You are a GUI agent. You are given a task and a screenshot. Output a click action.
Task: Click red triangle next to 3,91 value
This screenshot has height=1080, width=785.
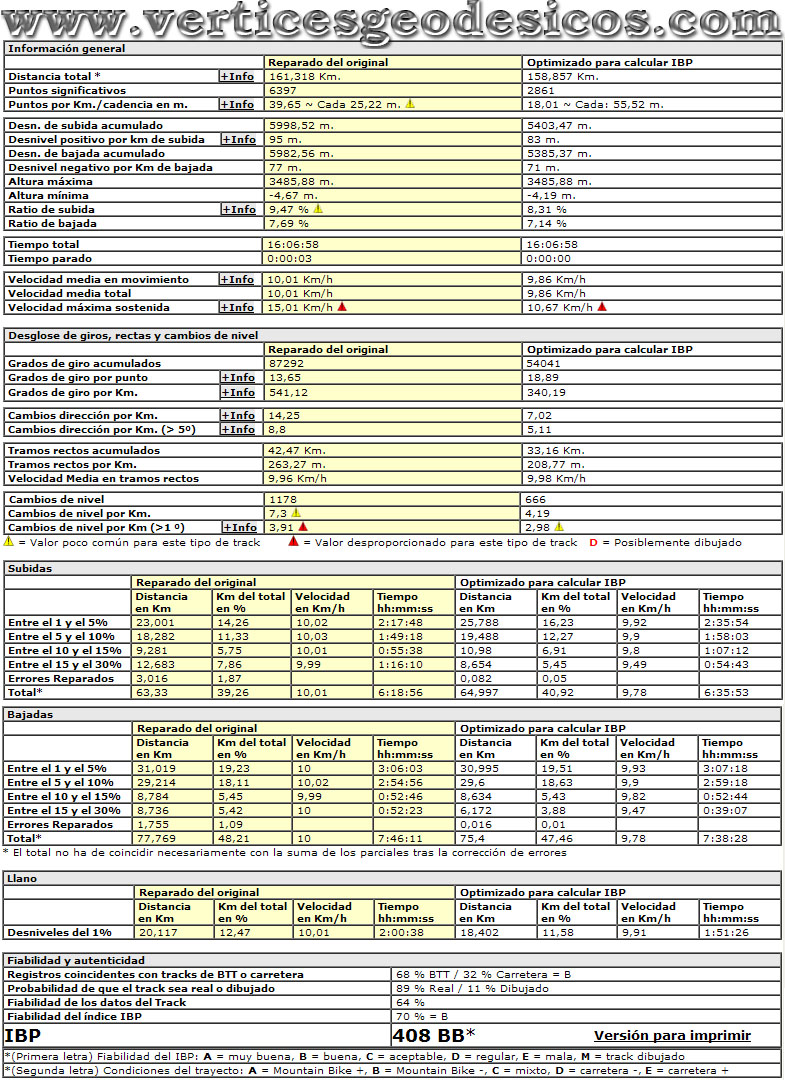click(302, 526)
